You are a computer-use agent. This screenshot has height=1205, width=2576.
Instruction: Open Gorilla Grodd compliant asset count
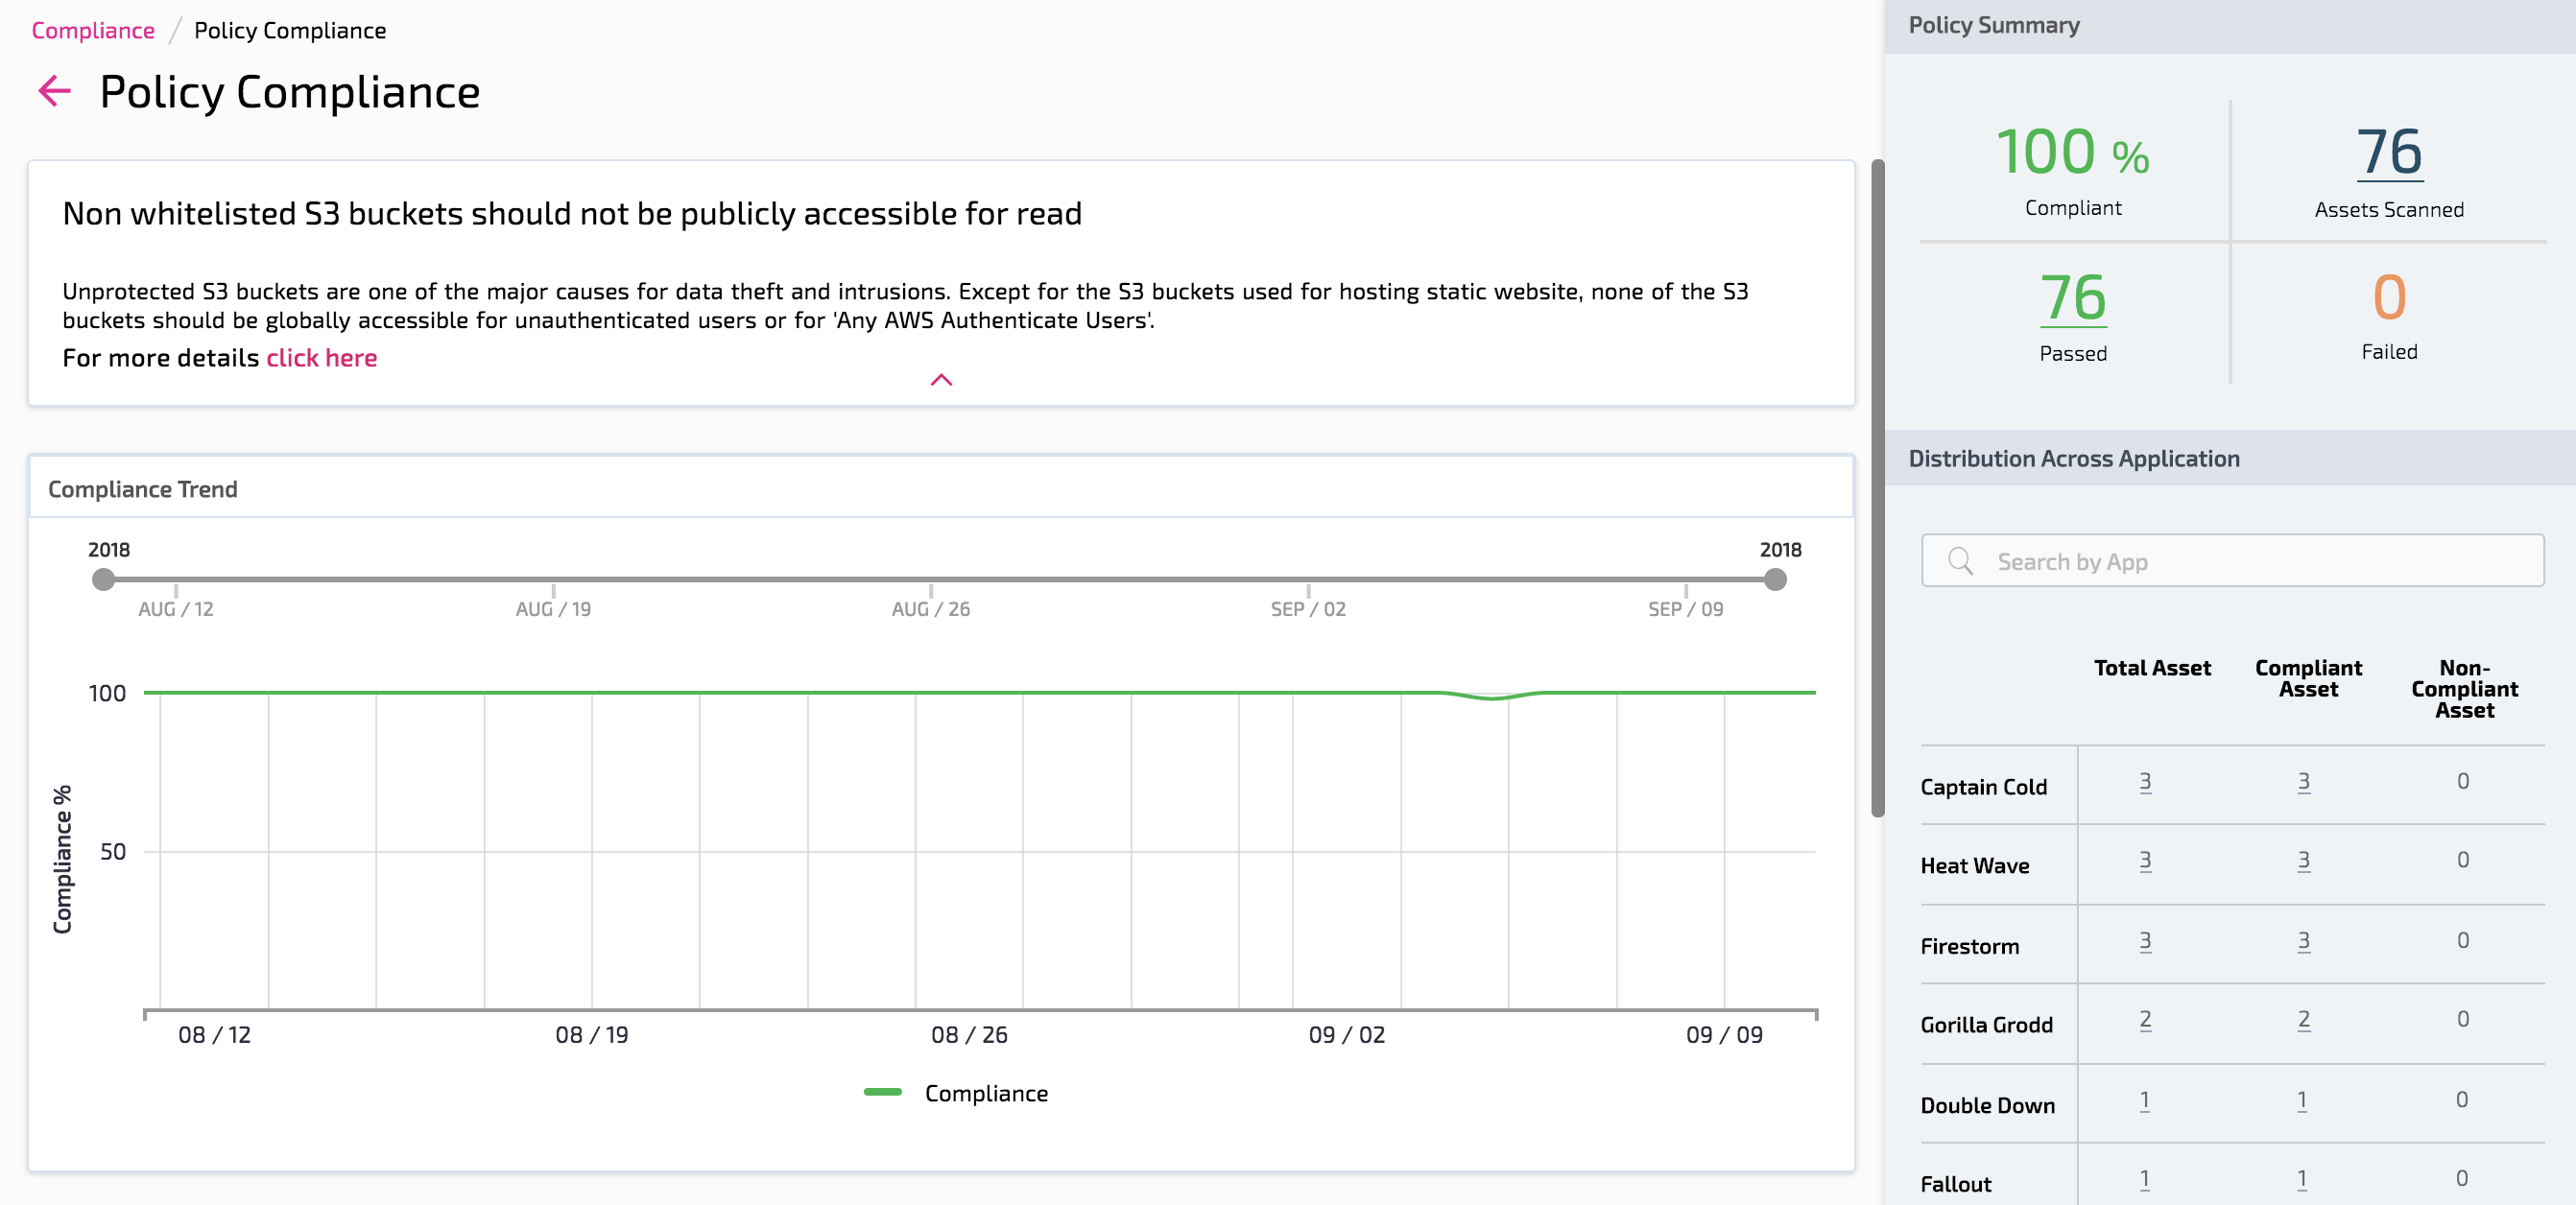tap(2303, 1019)
